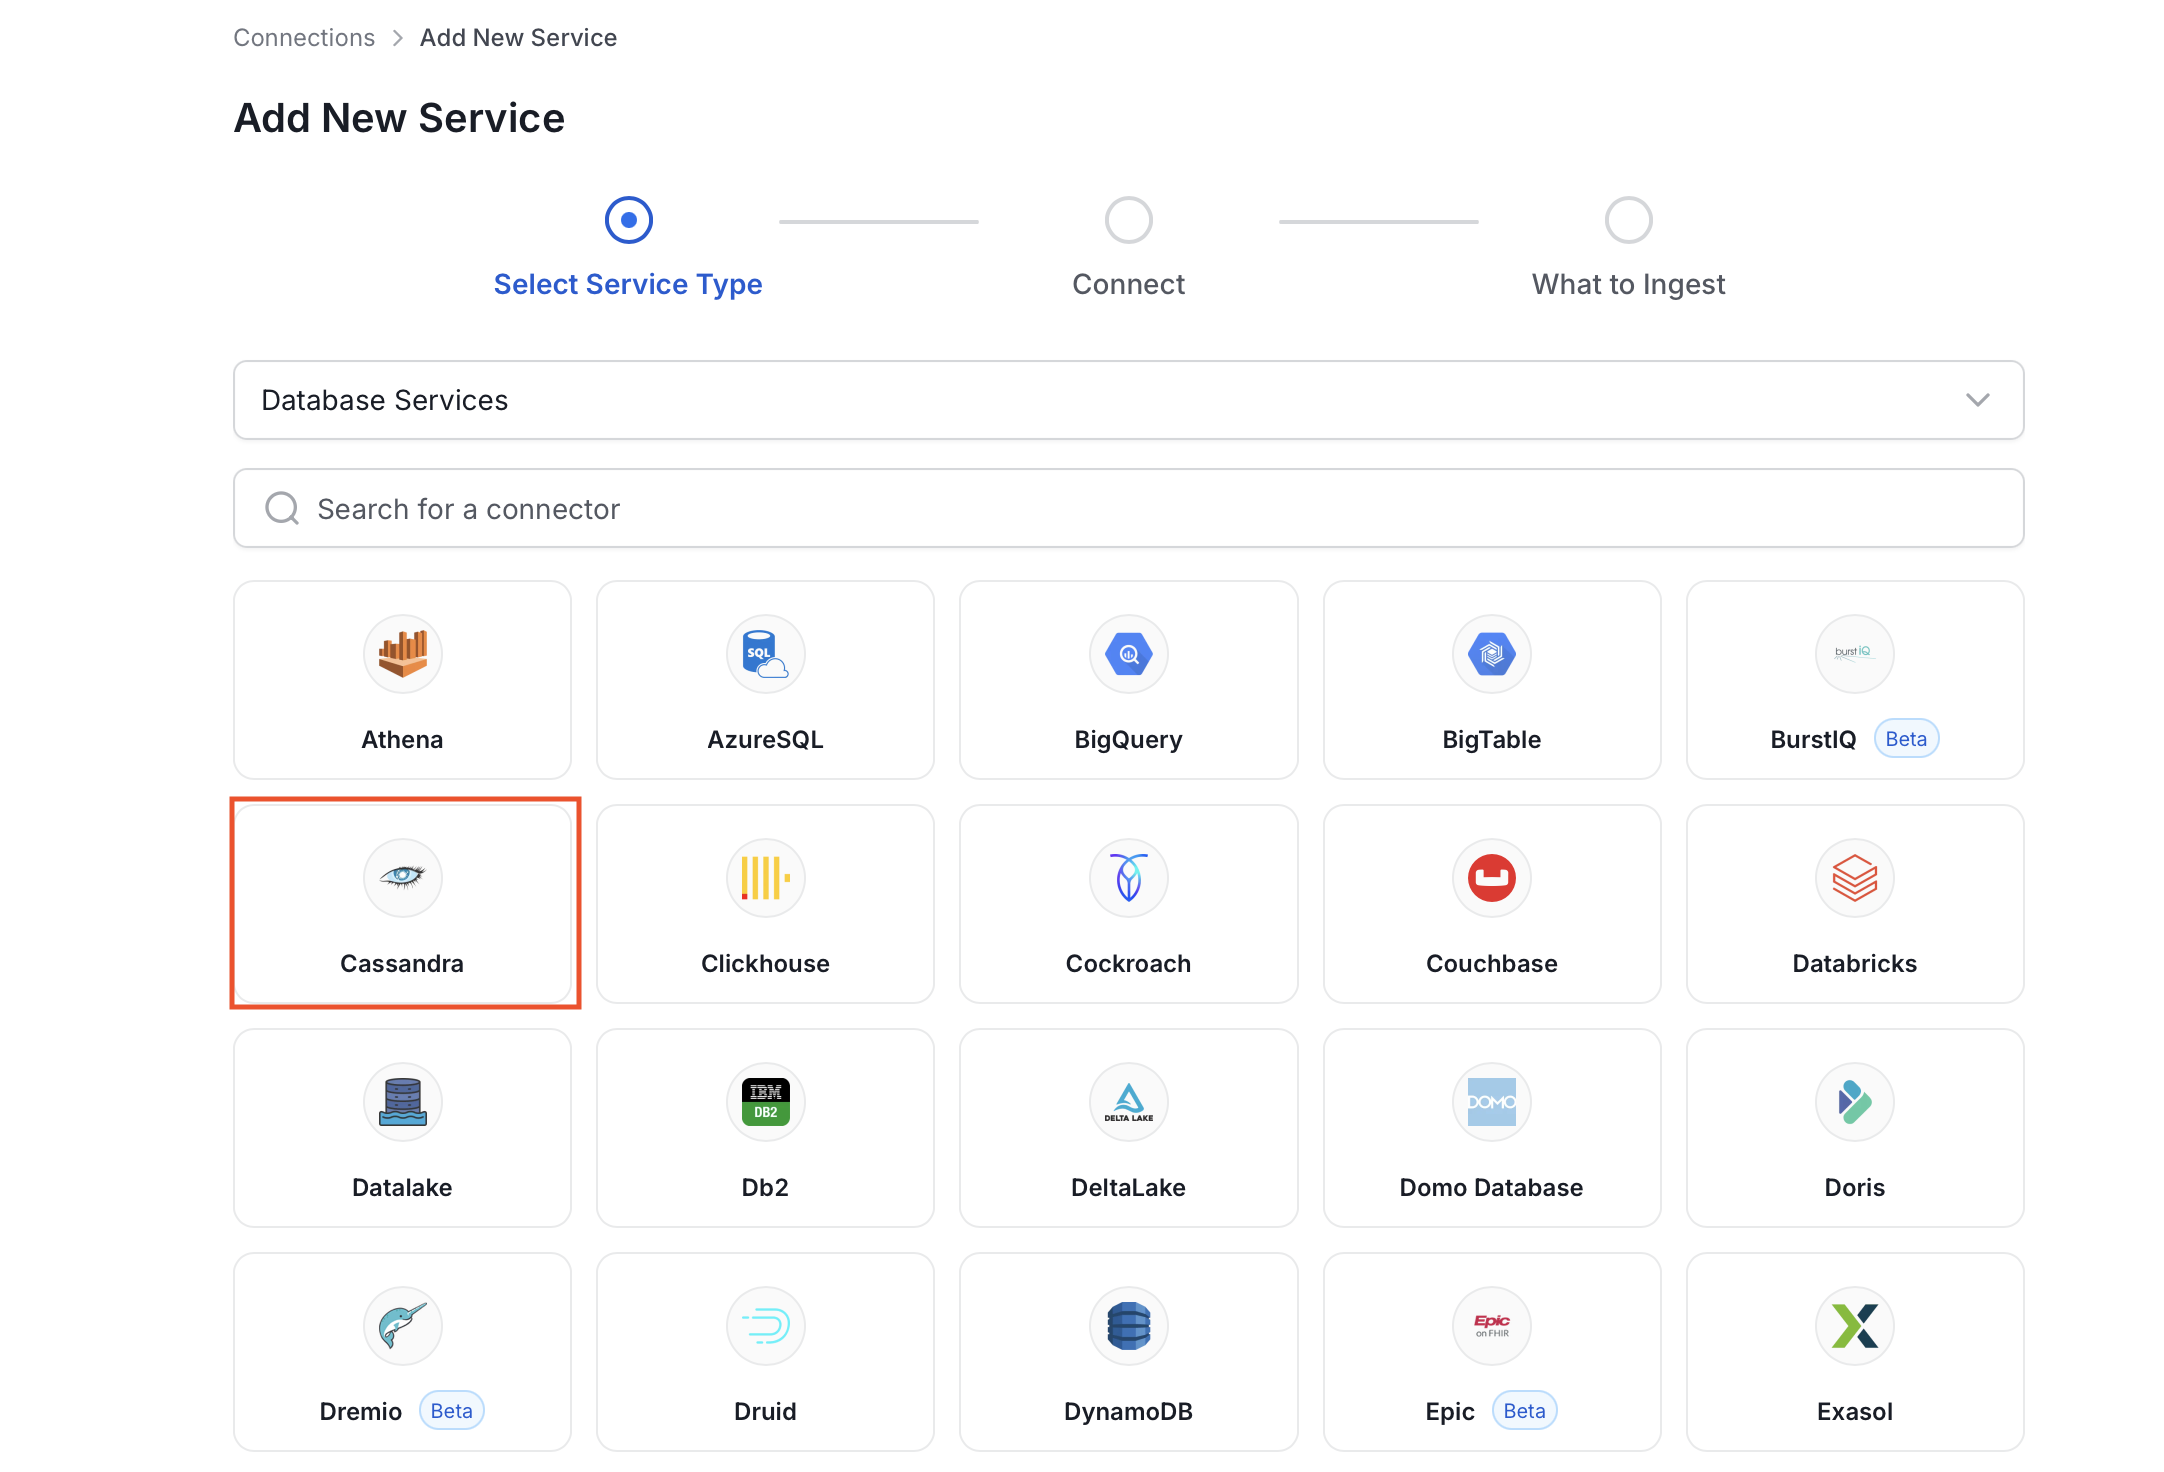
Task: Pick the DeltaLake triangle icon
Action: pos(1129,1102)
